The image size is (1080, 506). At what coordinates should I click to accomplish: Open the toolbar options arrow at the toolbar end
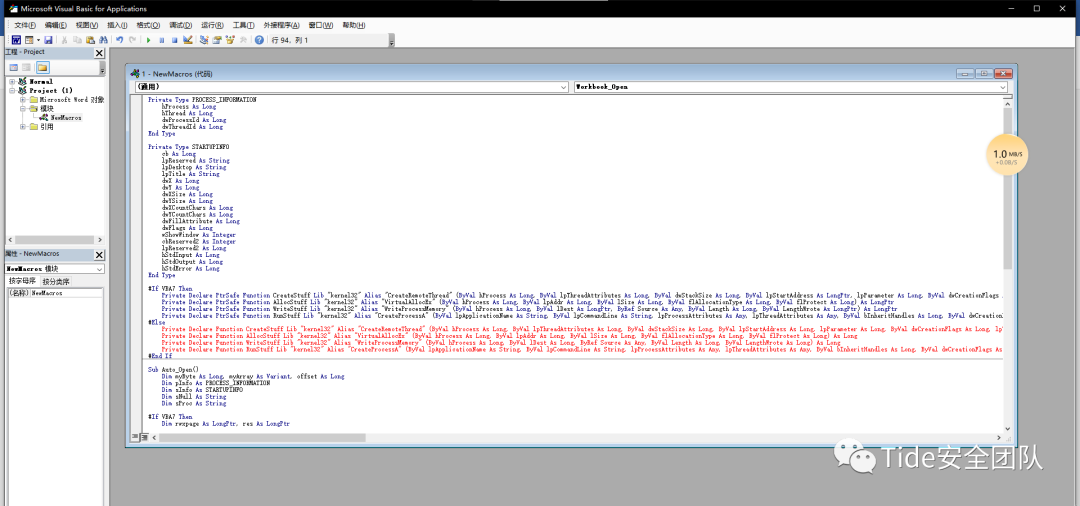tap(391, 41)
